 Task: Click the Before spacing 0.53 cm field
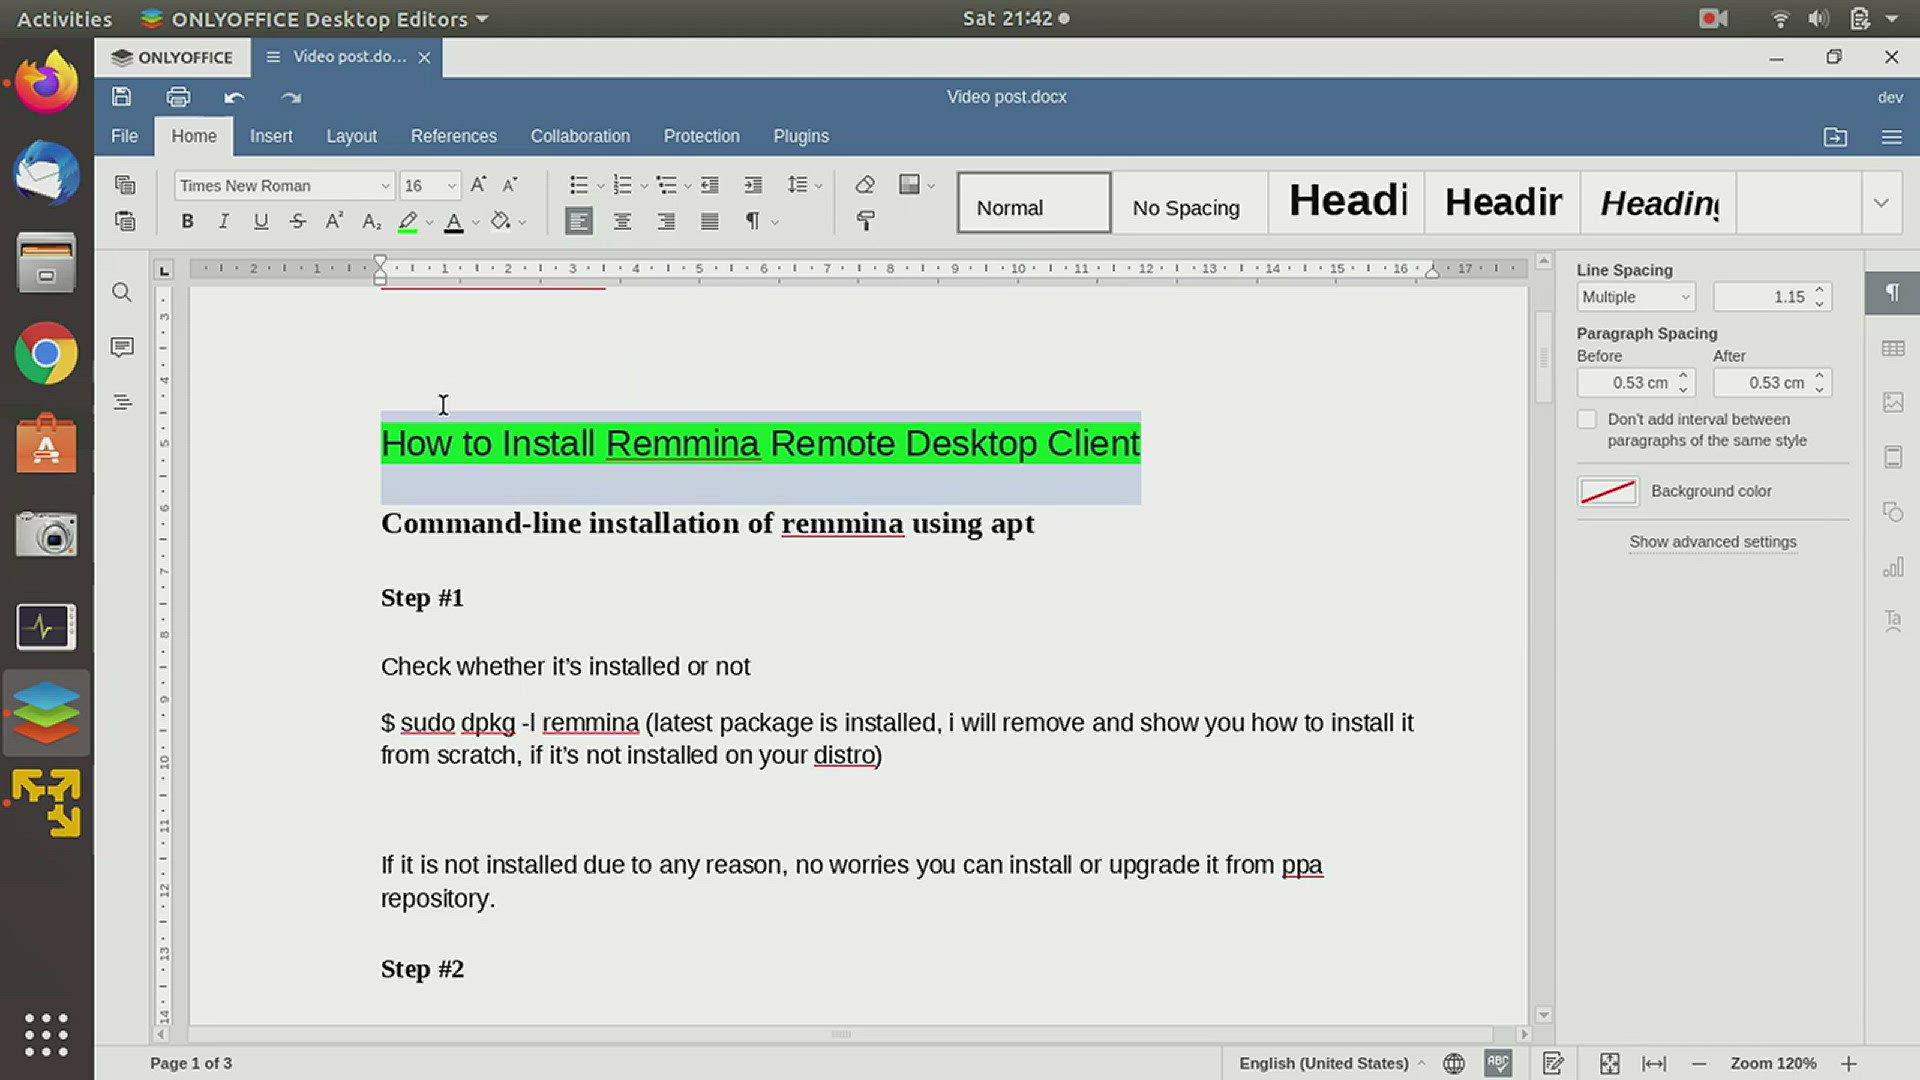tap(1634, 383)
